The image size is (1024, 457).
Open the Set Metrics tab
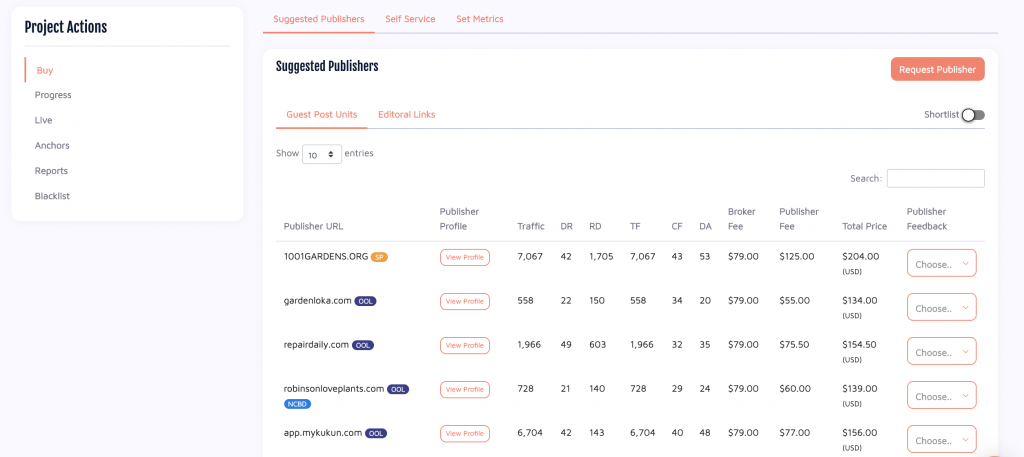point(479,19)
